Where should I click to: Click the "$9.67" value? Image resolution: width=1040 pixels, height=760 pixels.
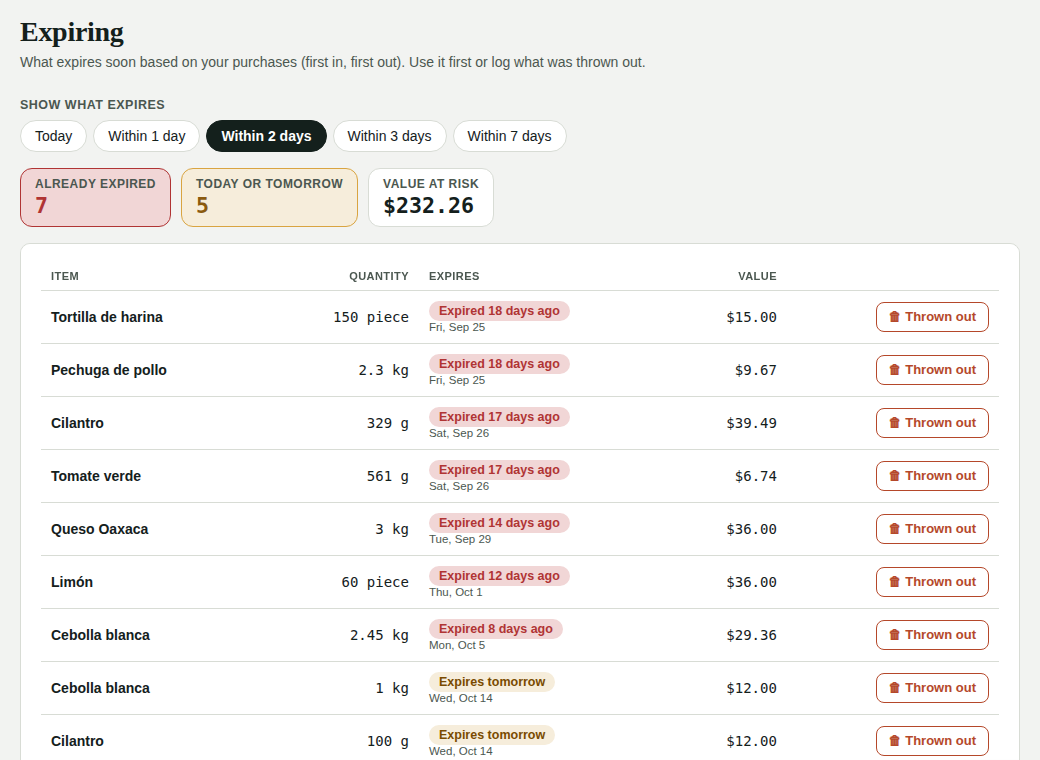tap(755, 370)
